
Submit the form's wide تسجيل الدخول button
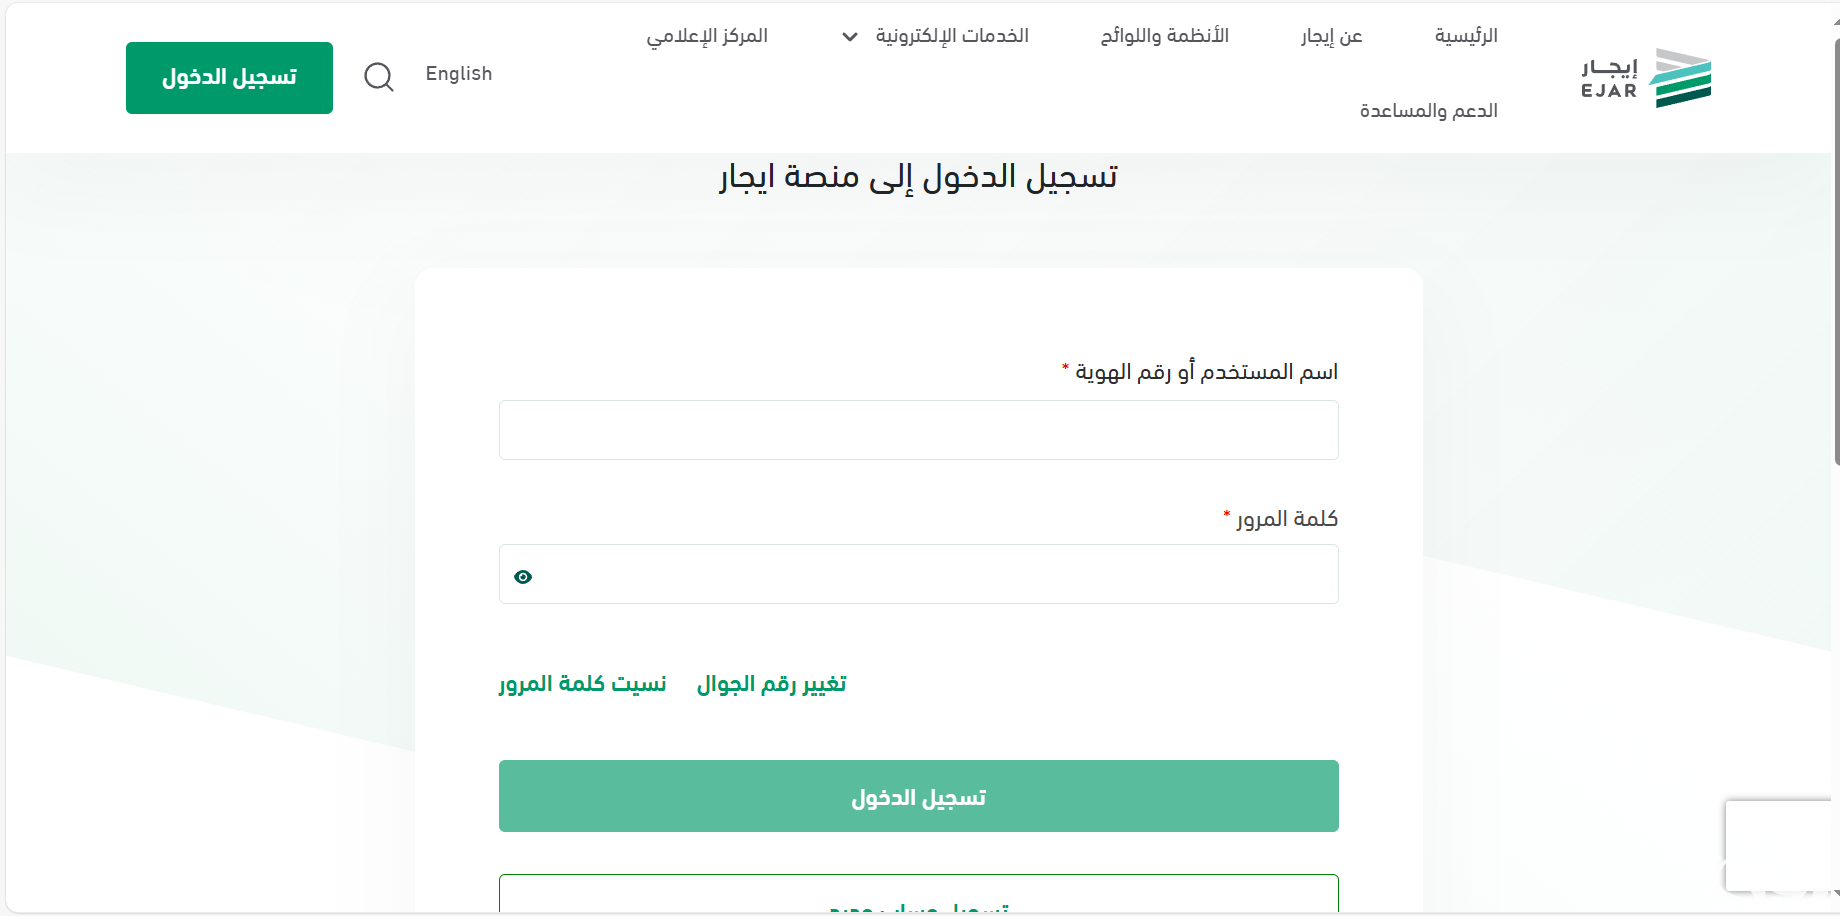point(919,796)
